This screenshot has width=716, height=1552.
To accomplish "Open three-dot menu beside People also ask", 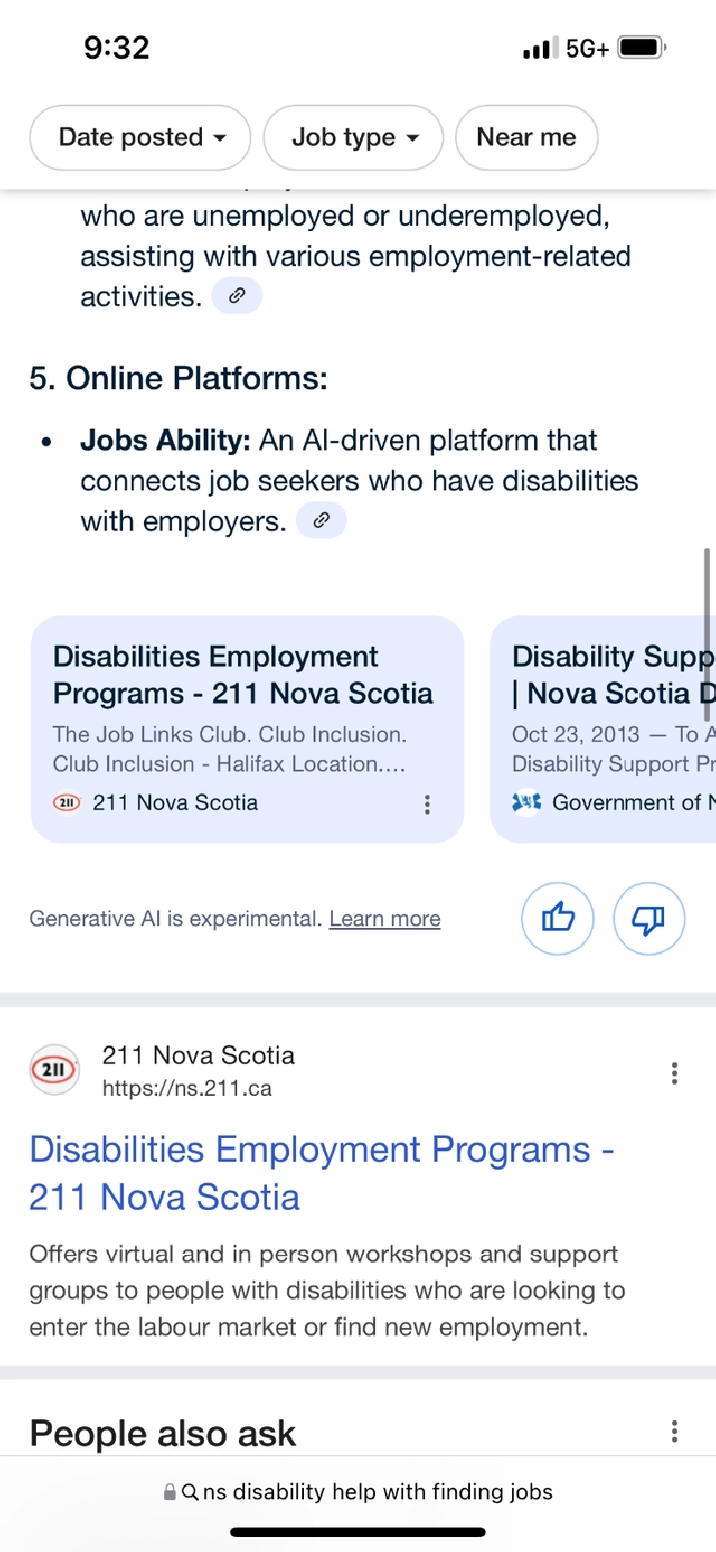I will [674, 1431].
